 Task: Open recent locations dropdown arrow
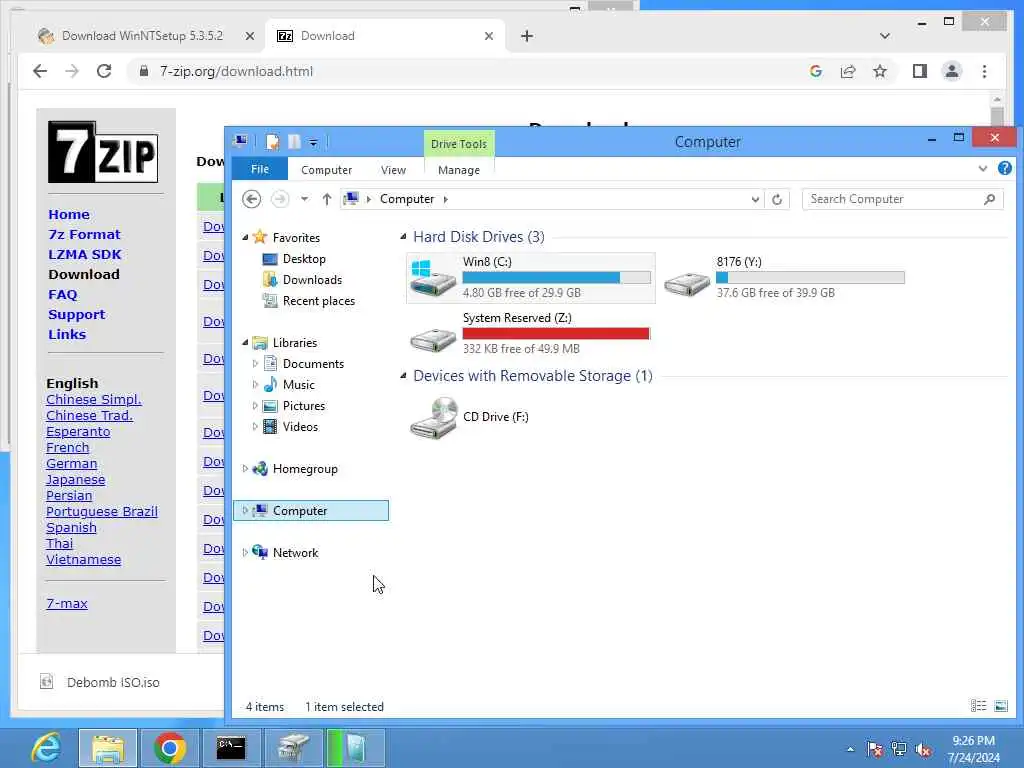click(x=304, y=199)
